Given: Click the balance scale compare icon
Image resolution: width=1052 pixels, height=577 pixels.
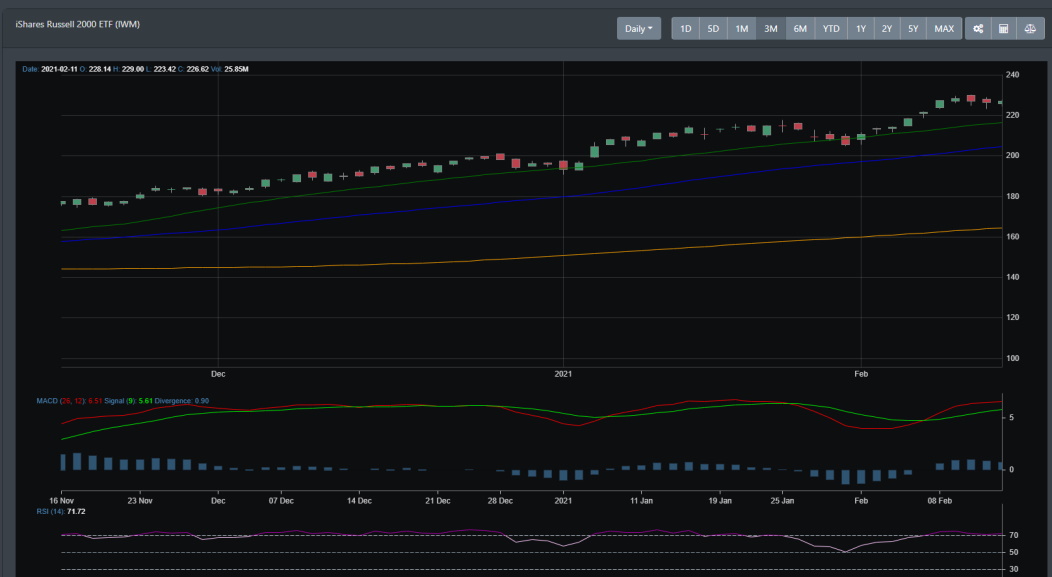Looking at the screenshot, I should point(1030,29).
